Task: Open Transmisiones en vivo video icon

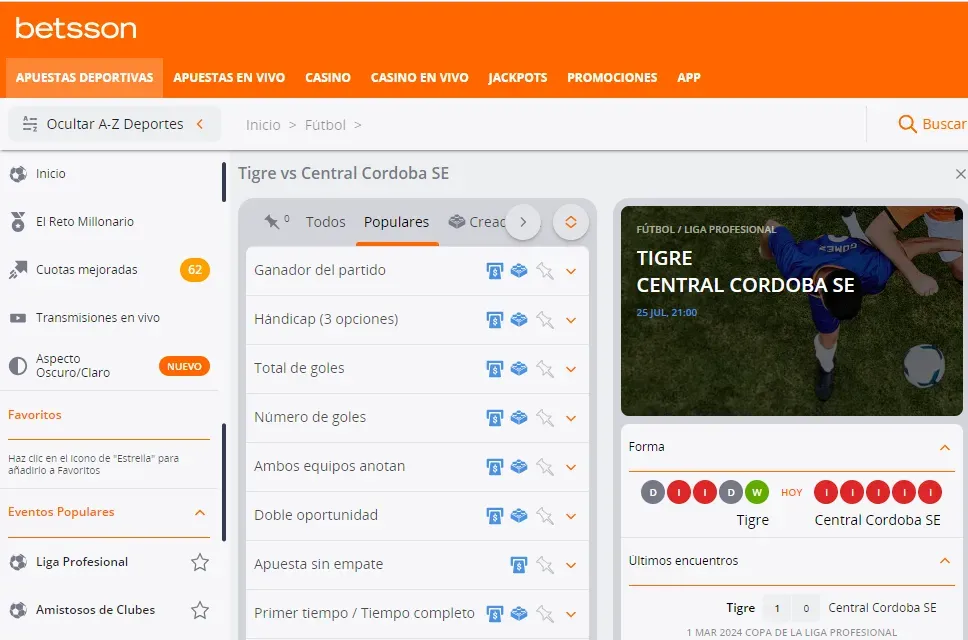Action: point(18,318)
